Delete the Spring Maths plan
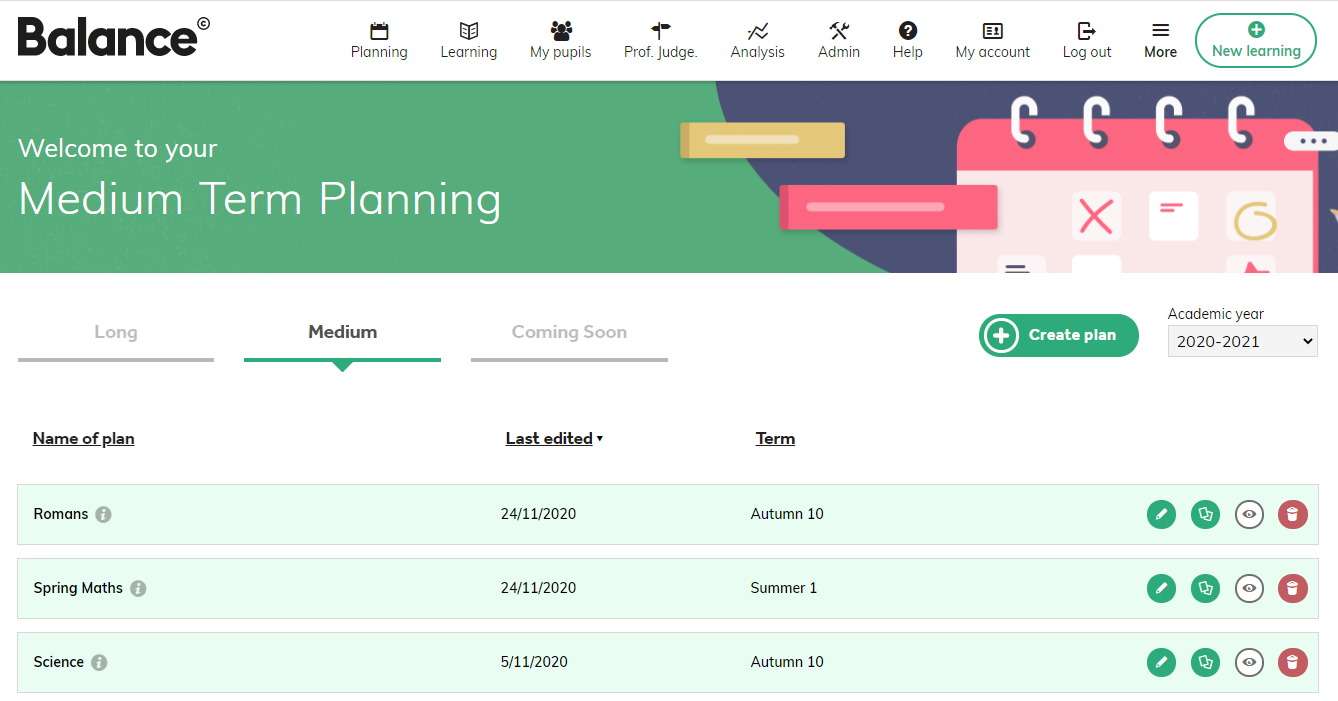This screenshot has width=1338, height=701. click(x=1293, y=588)
